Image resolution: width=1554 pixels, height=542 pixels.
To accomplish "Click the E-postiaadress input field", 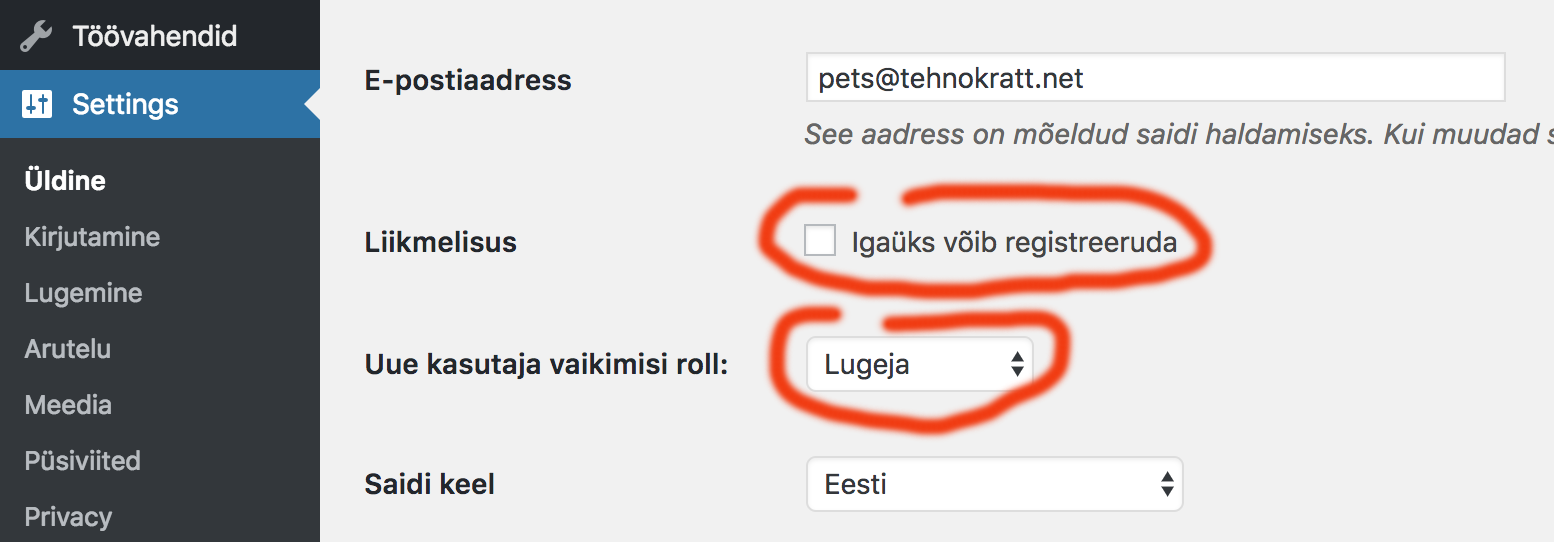I will [x=1155, y=78].
